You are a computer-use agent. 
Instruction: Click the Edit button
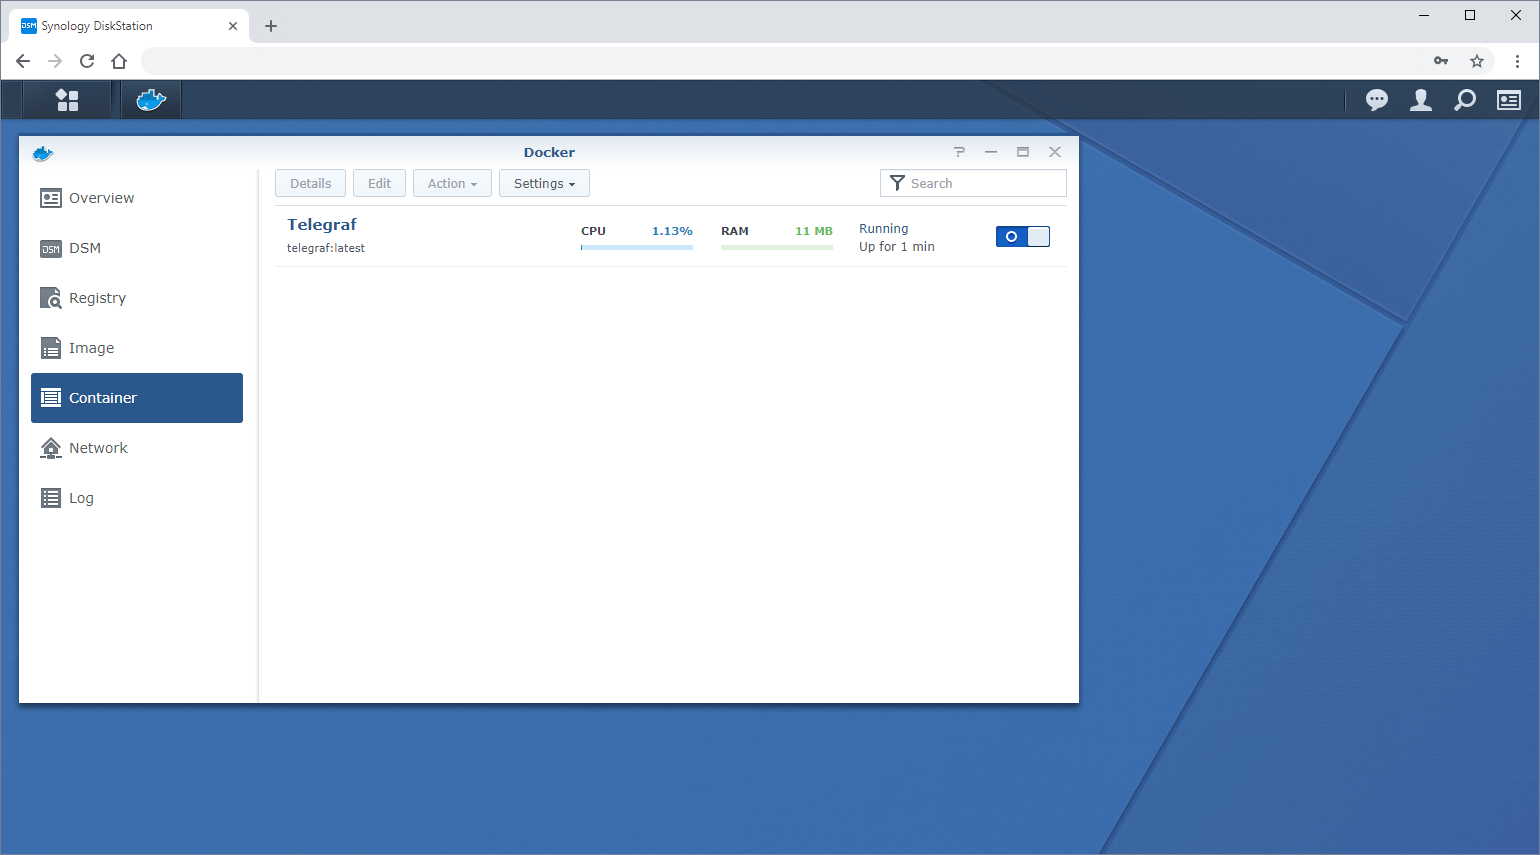coord(379,183)
